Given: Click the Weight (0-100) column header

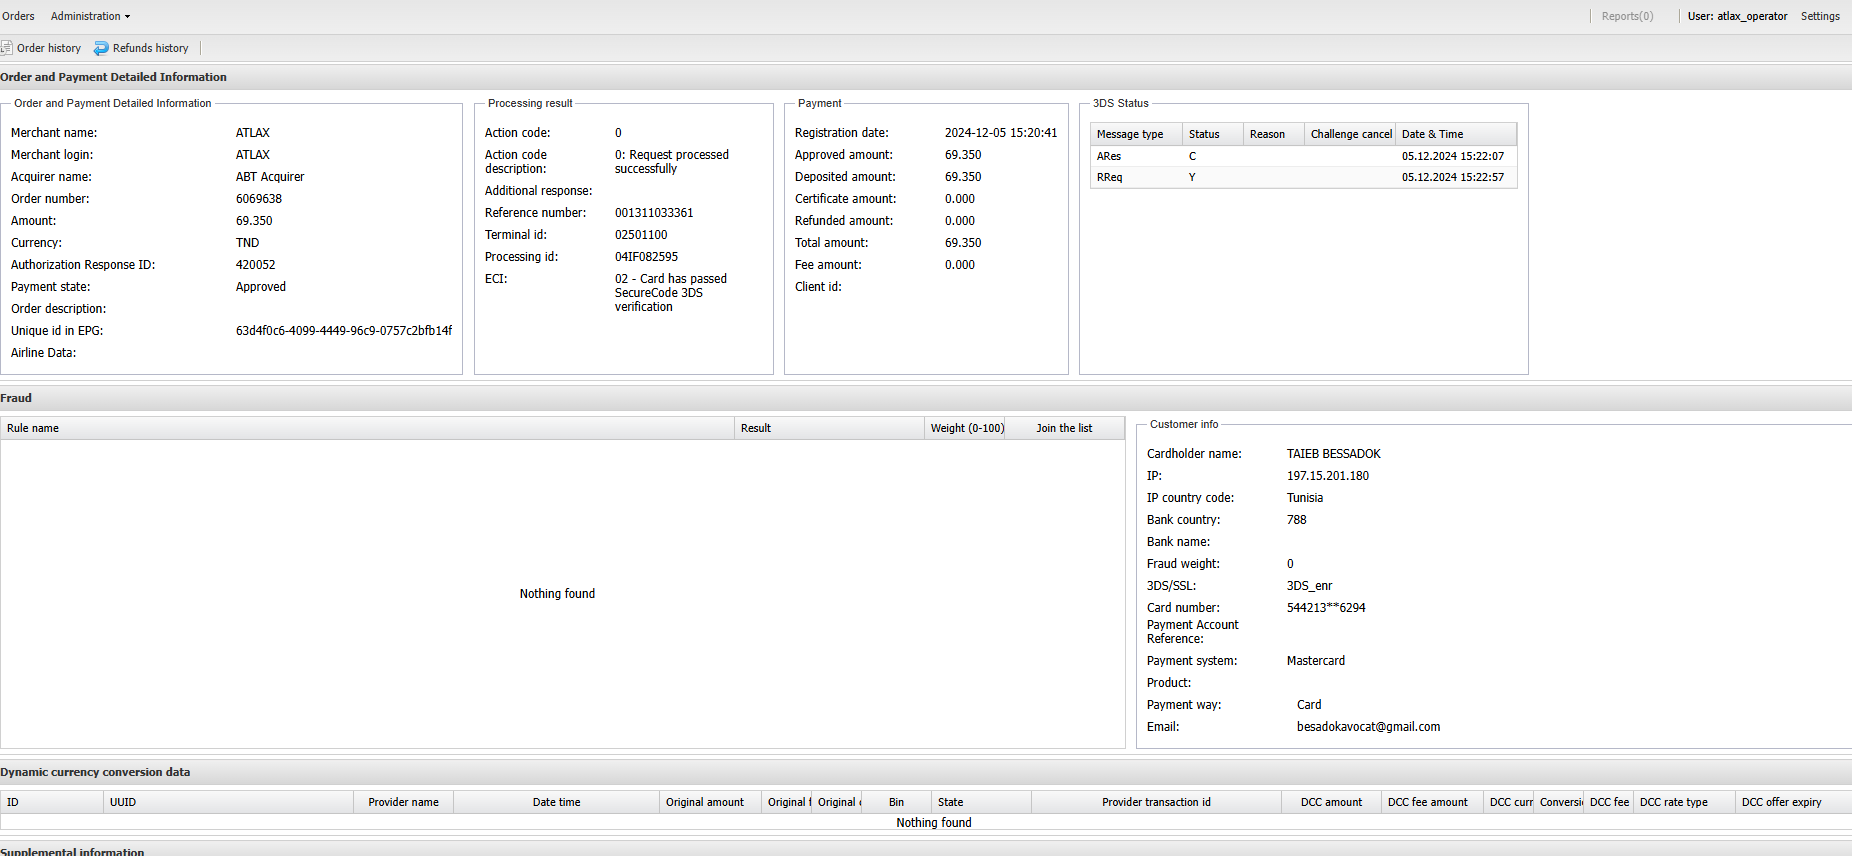Looking at the screenshot, I should click(x=966, y=428).
